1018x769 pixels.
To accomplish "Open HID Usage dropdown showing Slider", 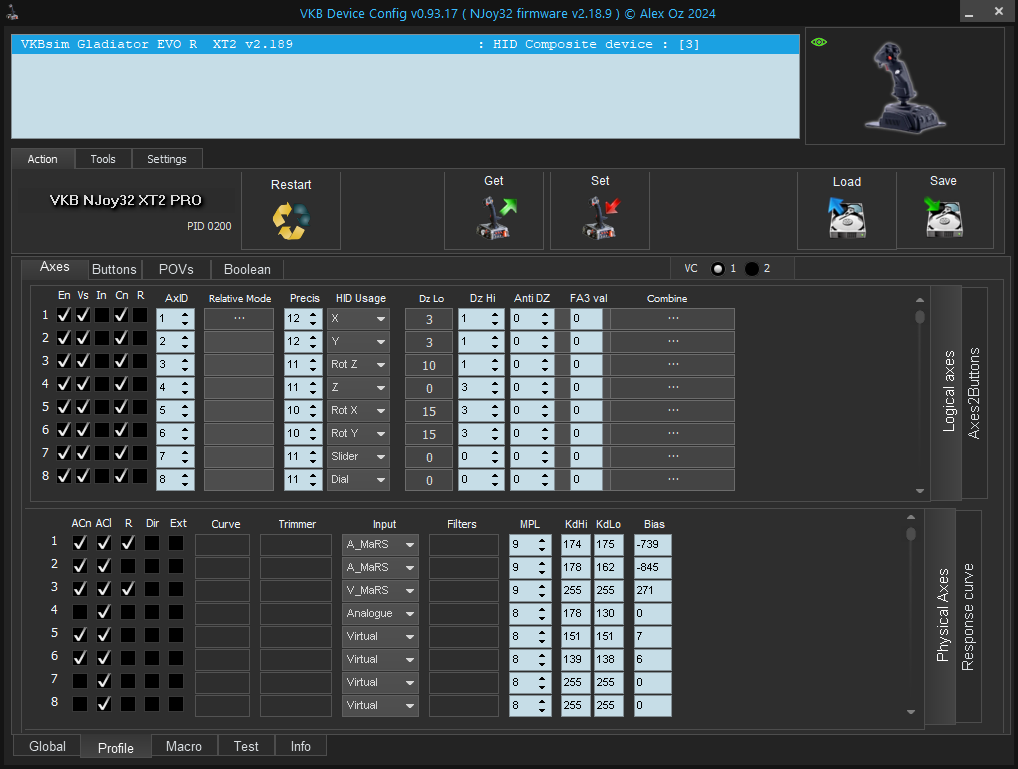I will click(358, 457).
